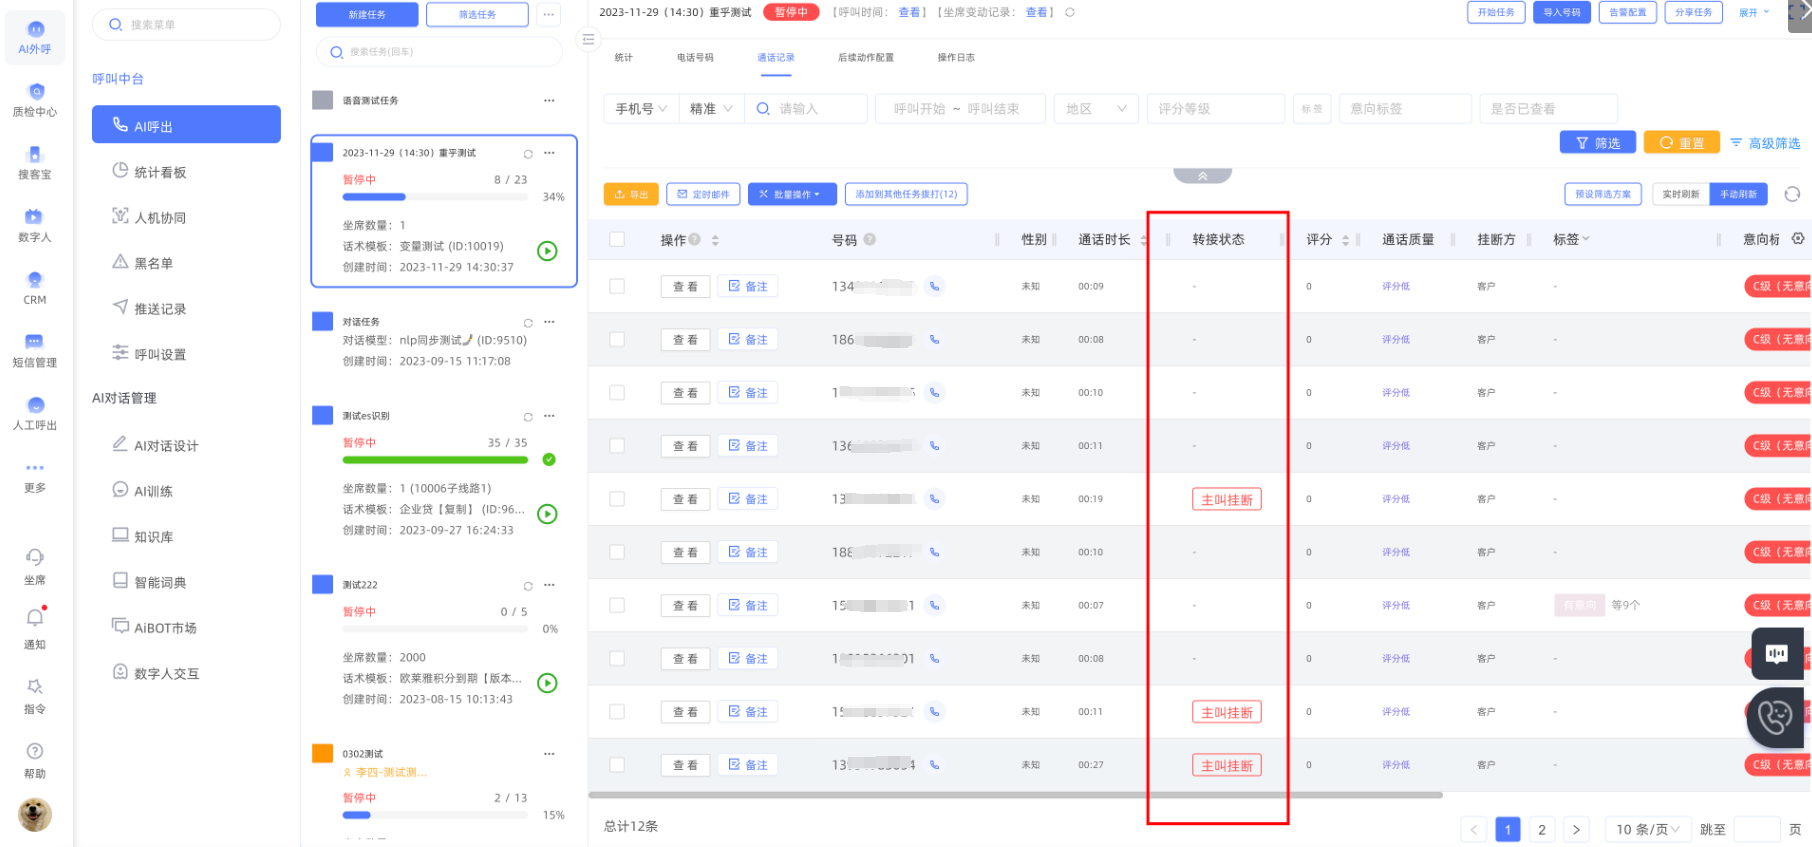
Task: Open the 地区 region dropdown
Action: pos(1095,109)
